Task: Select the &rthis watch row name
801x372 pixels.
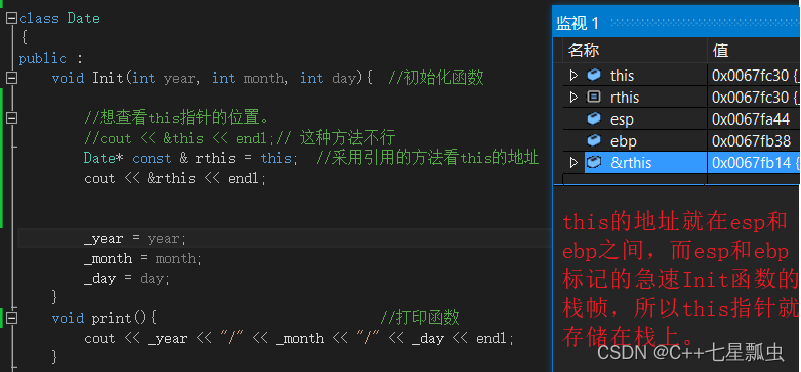Action: click(630, 163)
